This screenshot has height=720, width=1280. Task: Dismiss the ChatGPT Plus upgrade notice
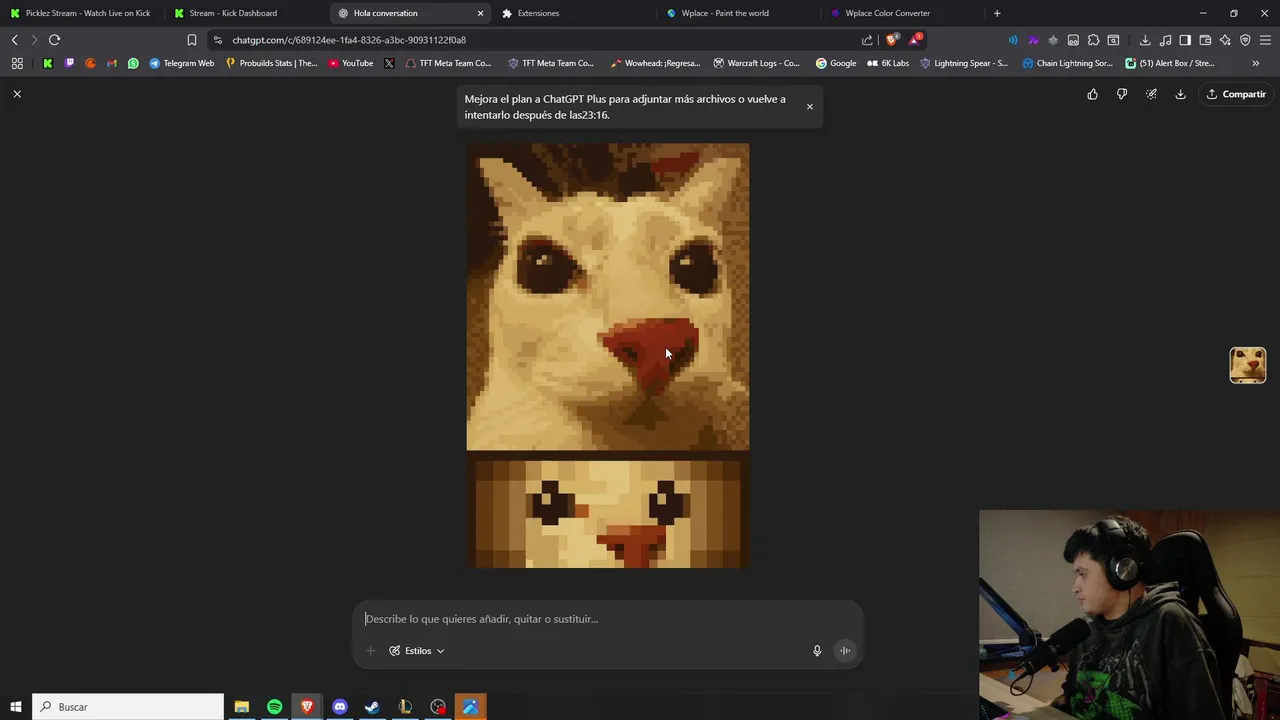tap(810, 107)
